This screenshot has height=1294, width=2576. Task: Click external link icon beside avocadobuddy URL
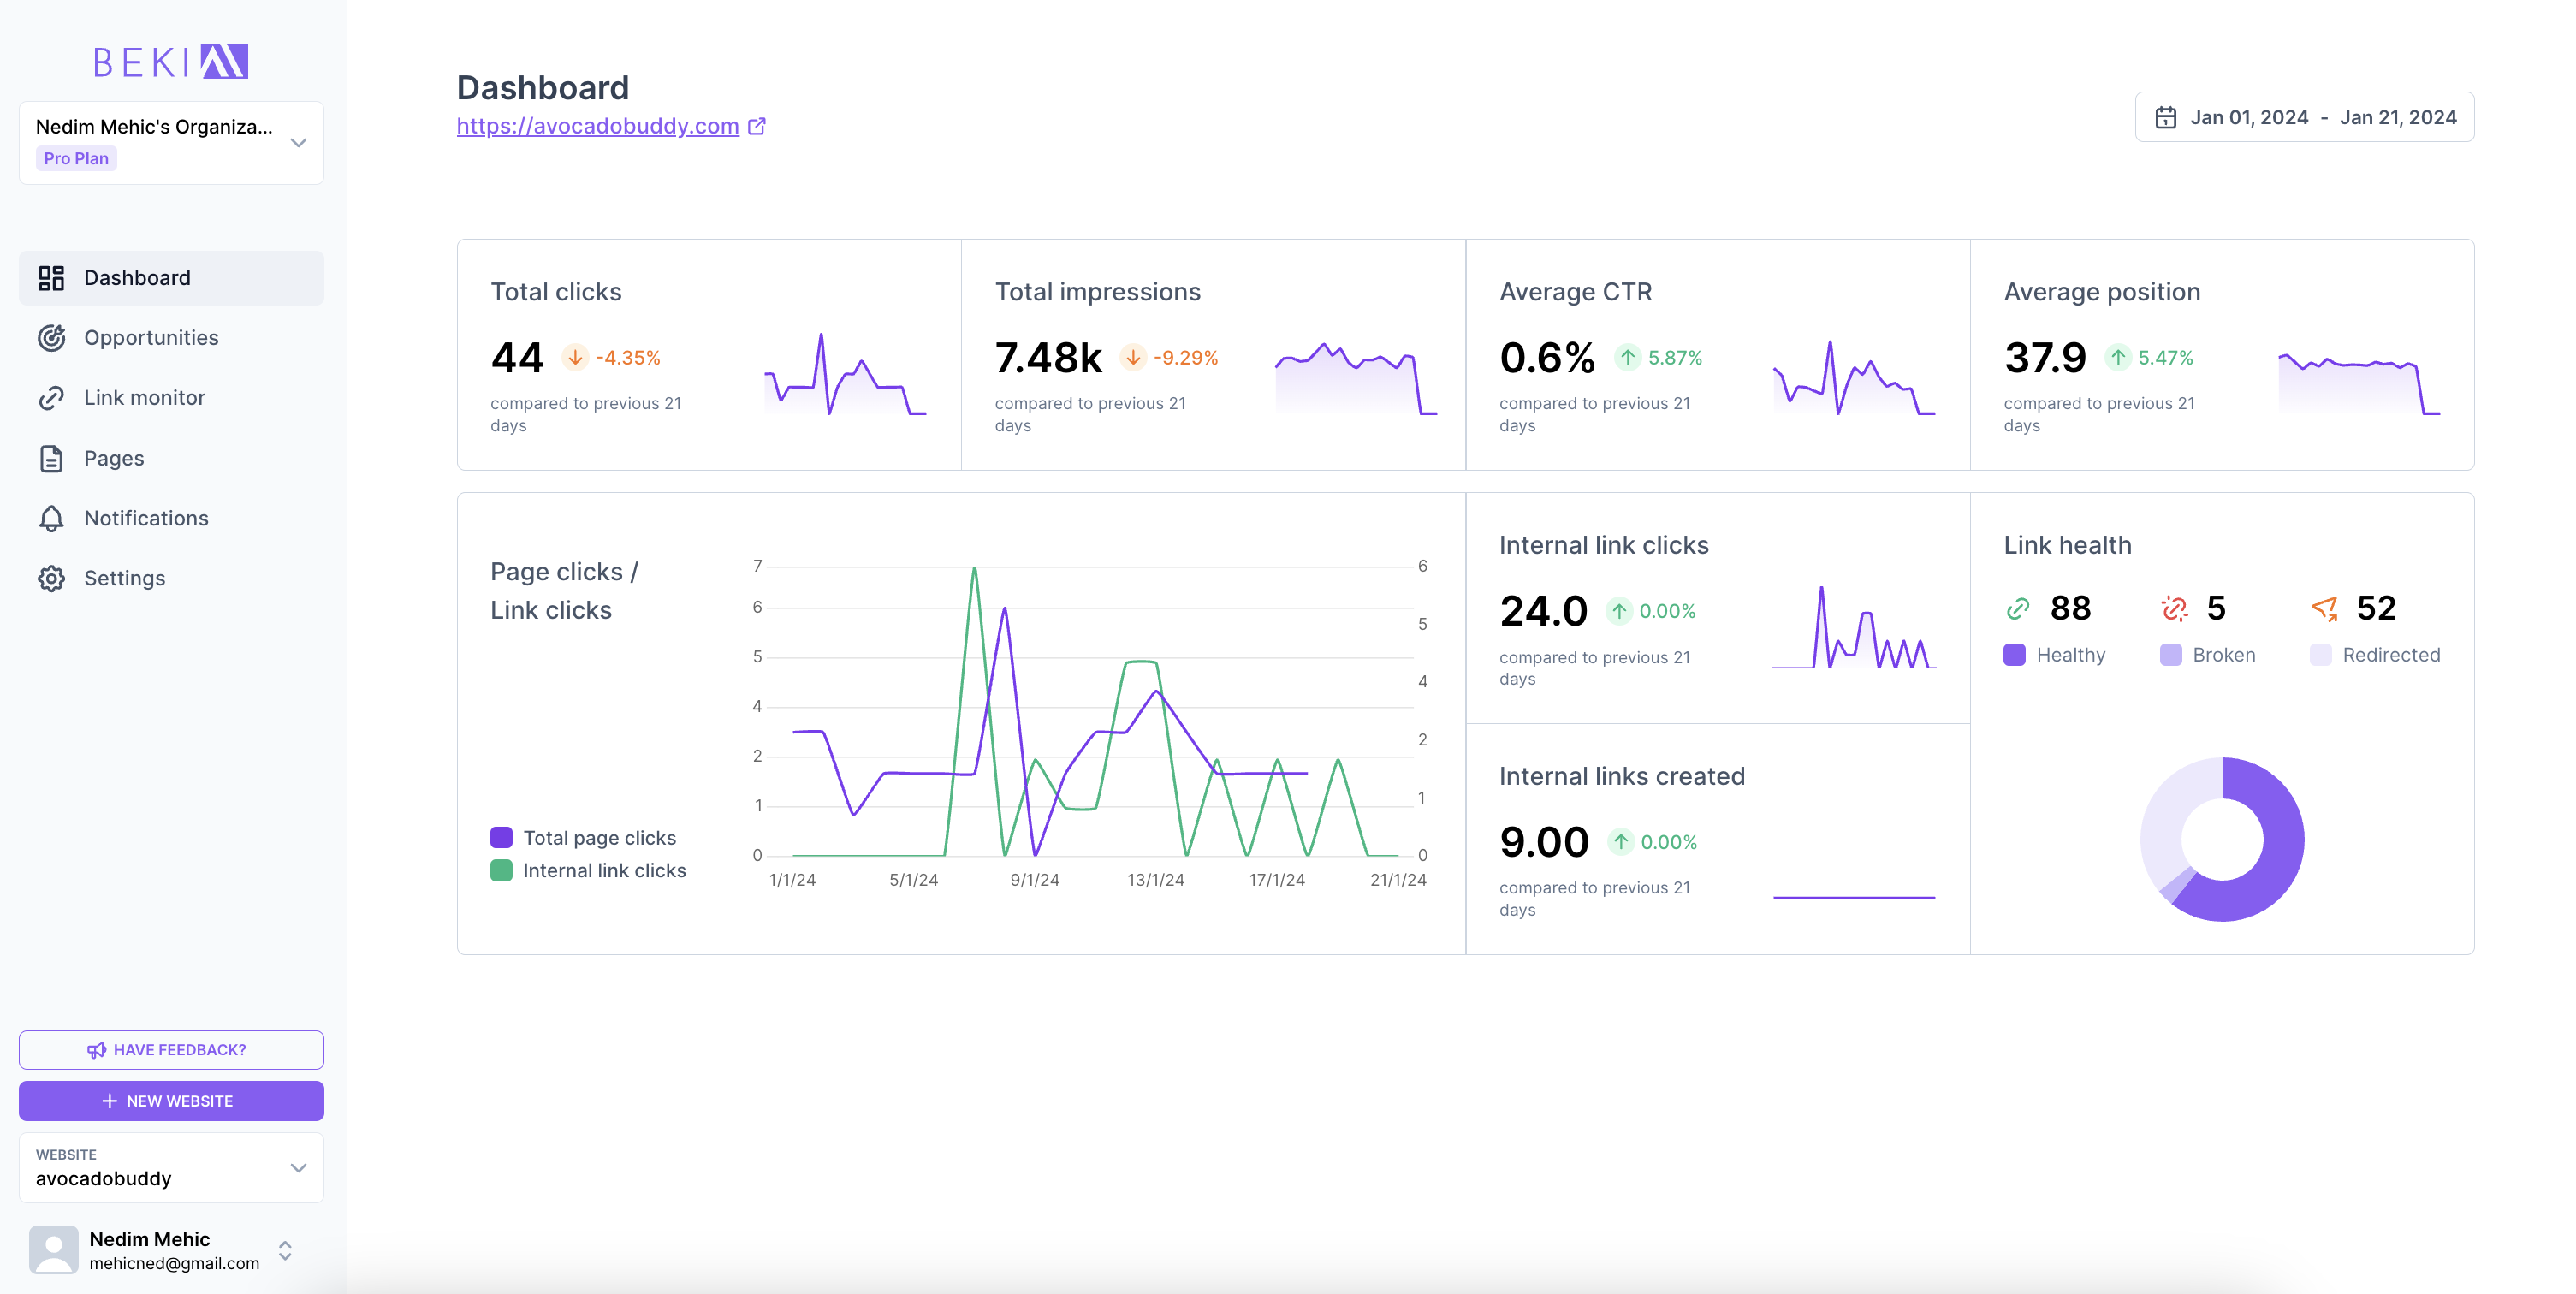pyautogui.click(x=757, y=126)
